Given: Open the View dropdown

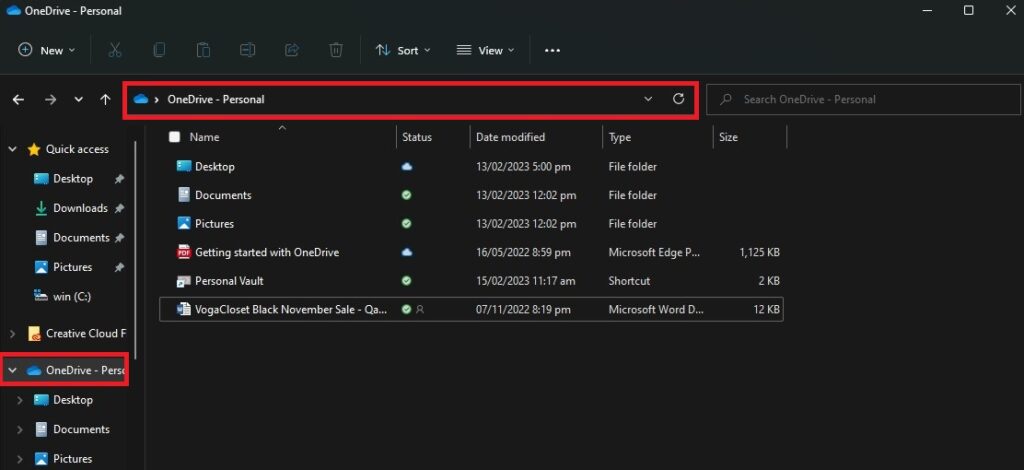Looking at the screenshot, I should tap(485, 50).
